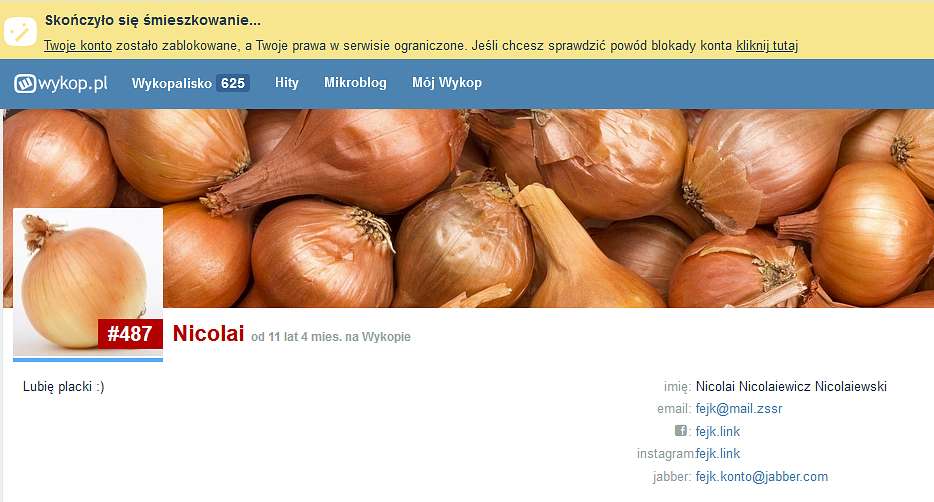Open the Facebook fejk.link link

tap(718, 431)
